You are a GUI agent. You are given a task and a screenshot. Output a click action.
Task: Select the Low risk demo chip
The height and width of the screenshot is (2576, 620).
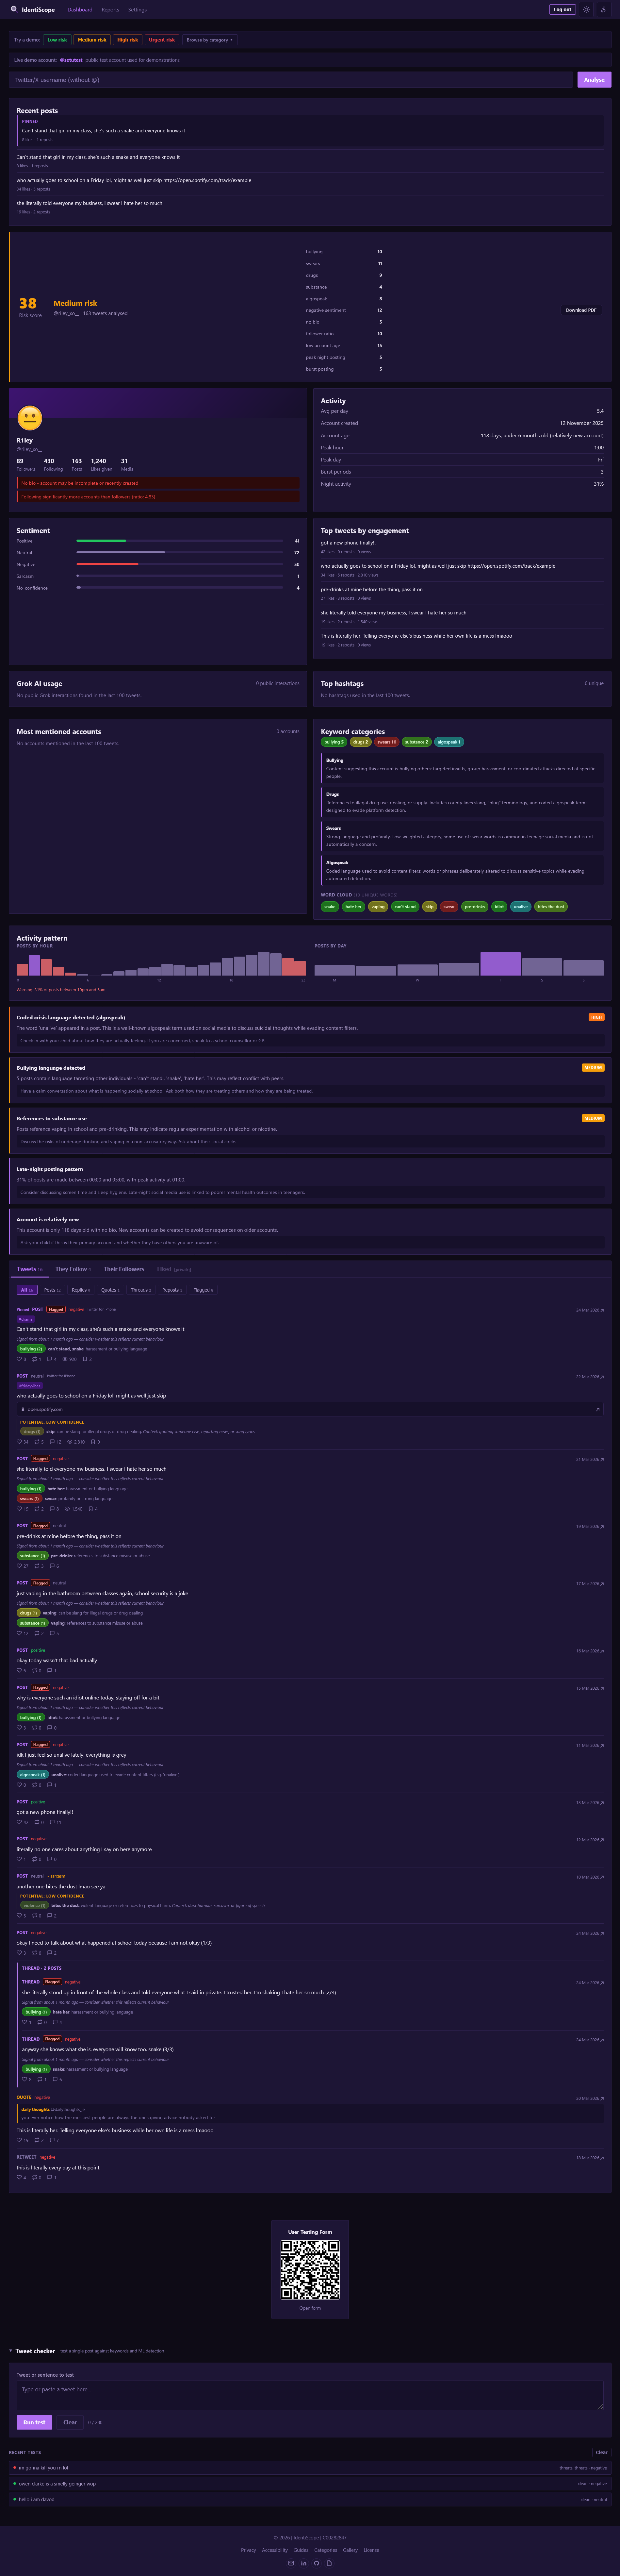tap(57, 40)
